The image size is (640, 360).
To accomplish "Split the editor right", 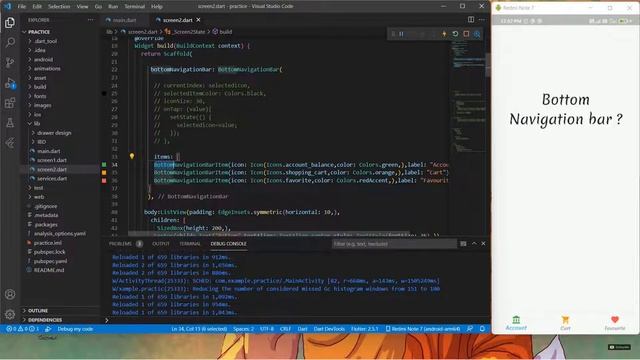I will click(471, 20).
